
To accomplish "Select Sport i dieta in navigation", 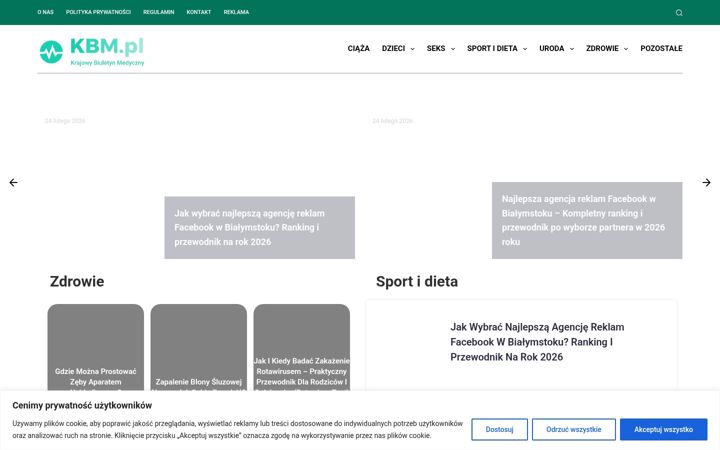I will (x=492, y=48).
